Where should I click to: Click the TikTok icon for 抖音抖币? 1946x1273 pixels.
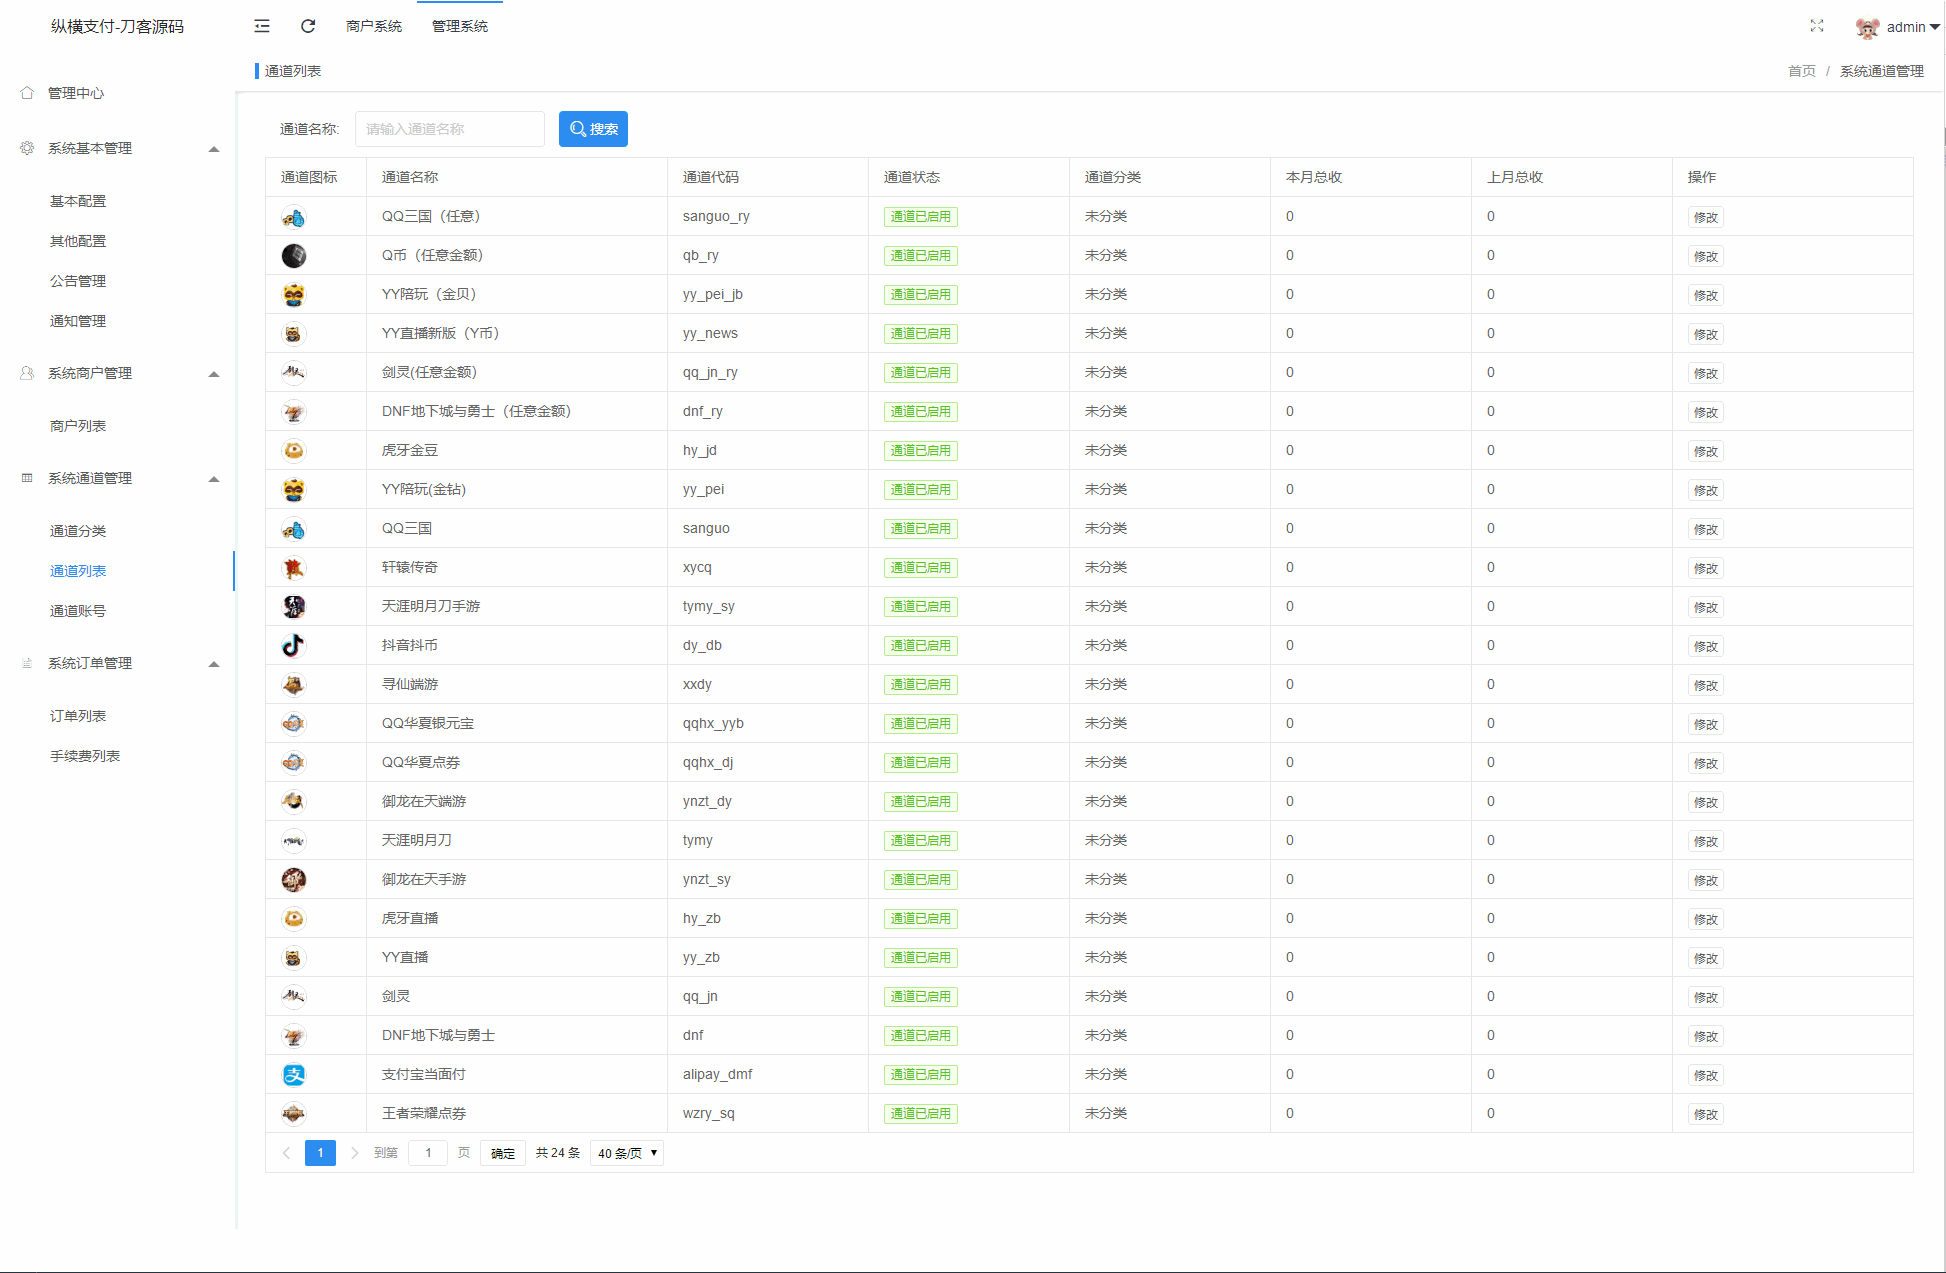[293, 646]
